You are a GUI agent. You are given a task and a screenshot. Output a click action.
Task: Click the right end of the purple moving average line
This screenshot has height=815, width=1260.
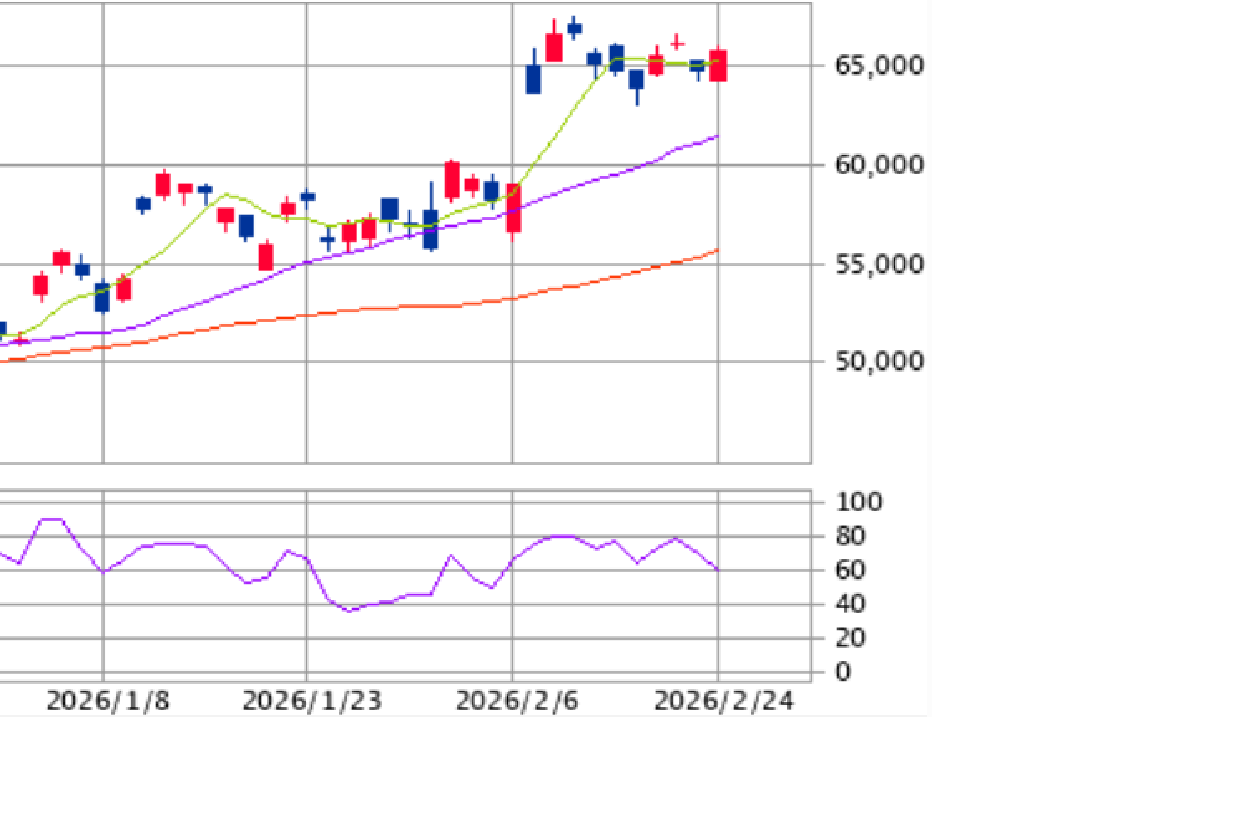coord(716,136)
